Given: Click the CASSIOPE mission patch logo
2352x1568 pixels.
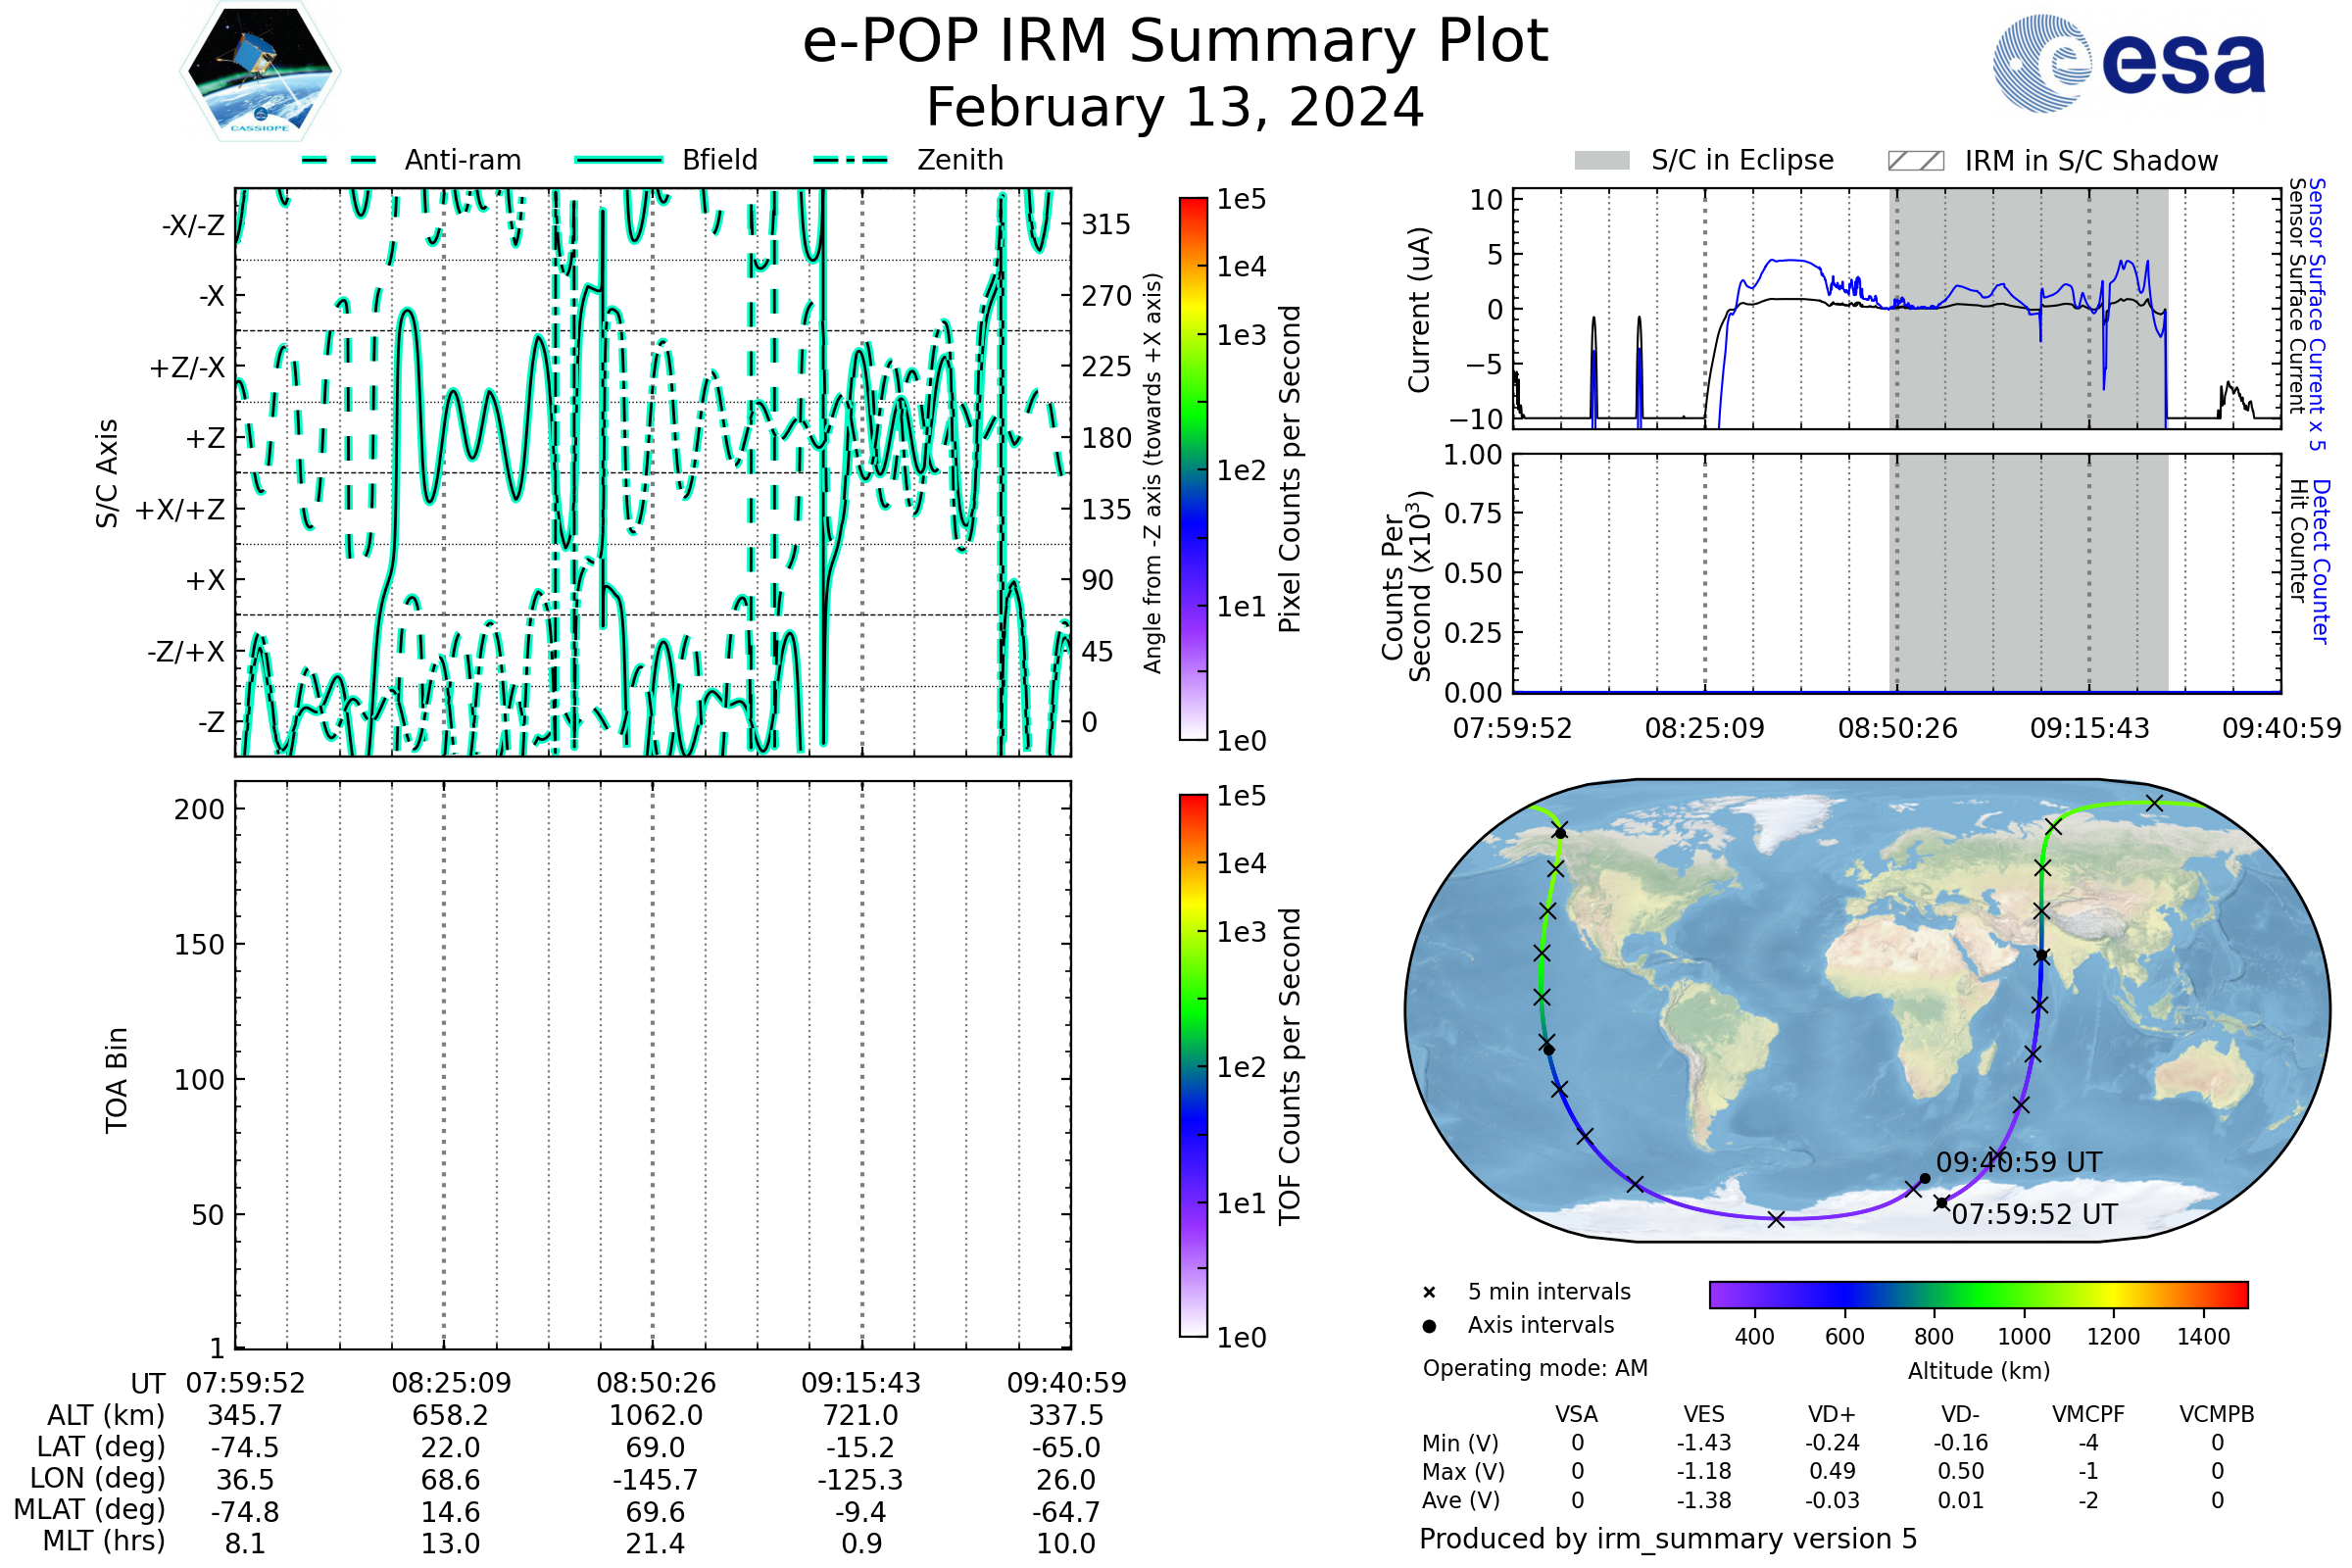Looking at the screenshot, I should click(x=260, y=72).
